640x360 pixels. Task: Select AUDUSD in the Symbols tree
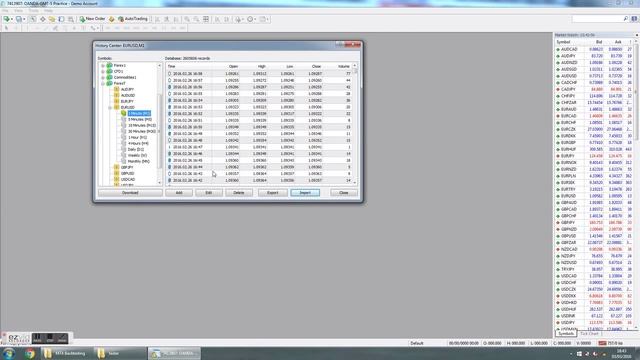tap(128, 96)
